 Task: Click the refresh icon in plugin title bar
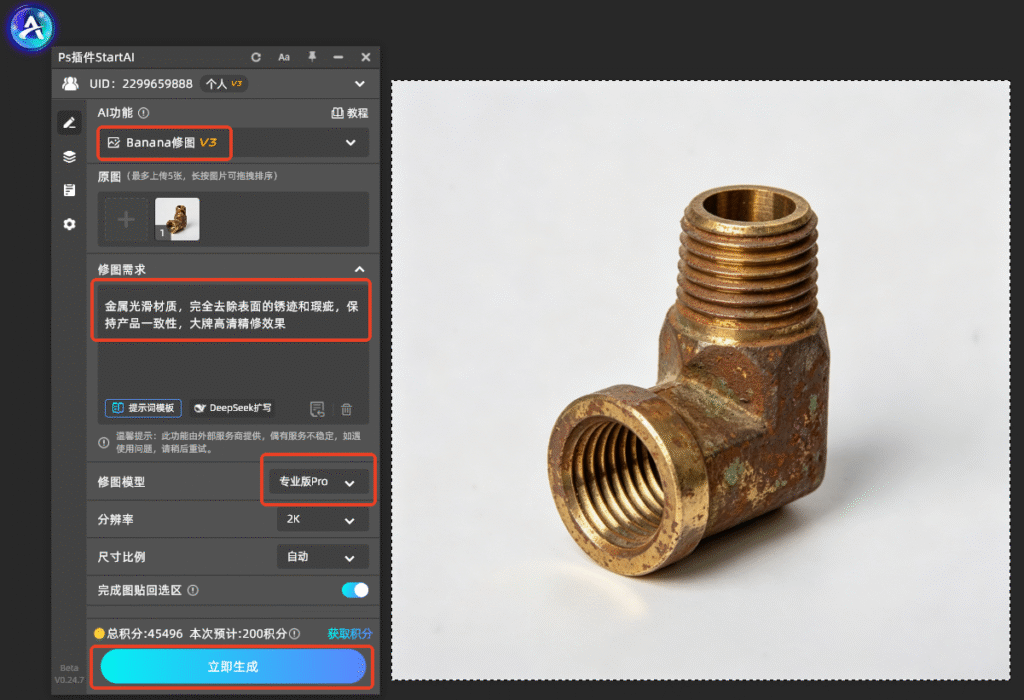[x=256, y=57]
